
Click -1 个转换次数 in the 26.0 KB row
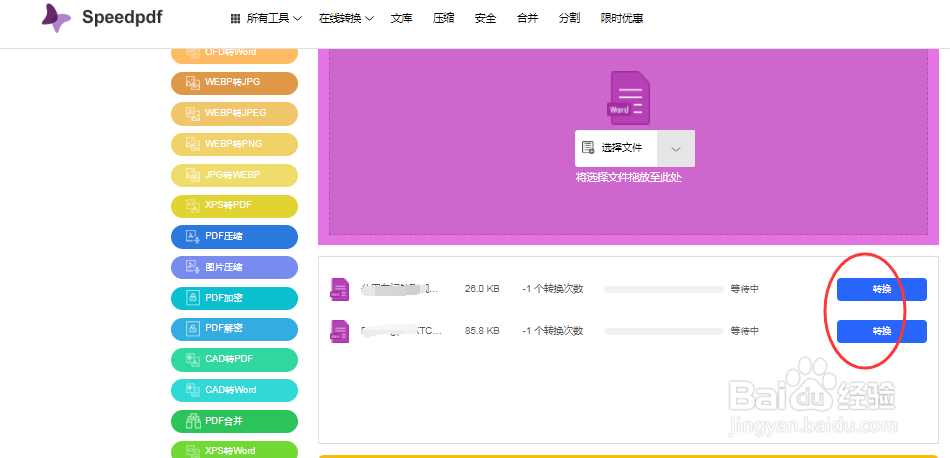(553, 290)
